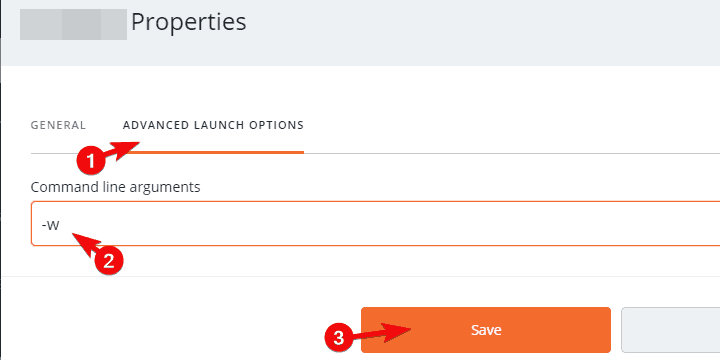Click the gray tab divider line right side
720x360 pixels.
(x=512, y=153)
